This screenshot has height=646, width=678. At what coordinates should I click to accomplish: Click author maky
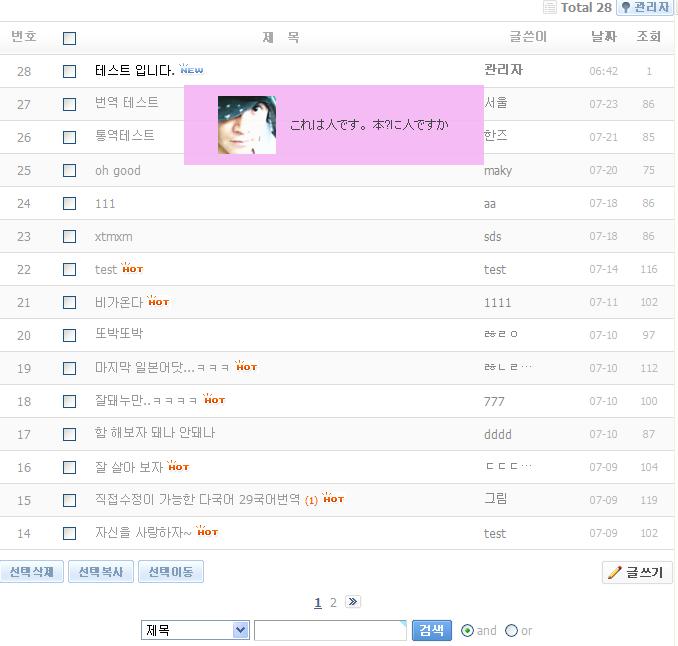(x=498, y=170)
